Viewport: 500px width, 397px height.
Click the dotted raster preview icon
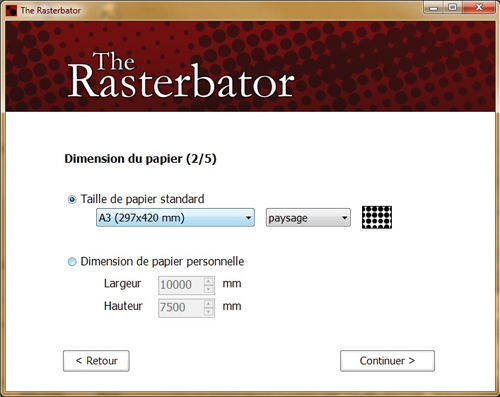click(x=377, y=217)
